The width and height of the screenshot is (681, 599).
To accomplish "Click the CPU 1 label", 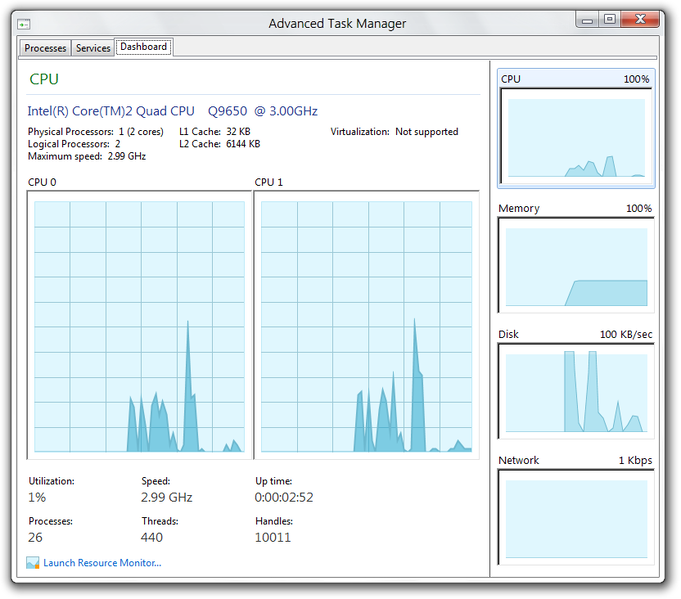I will tap(268, 182).
